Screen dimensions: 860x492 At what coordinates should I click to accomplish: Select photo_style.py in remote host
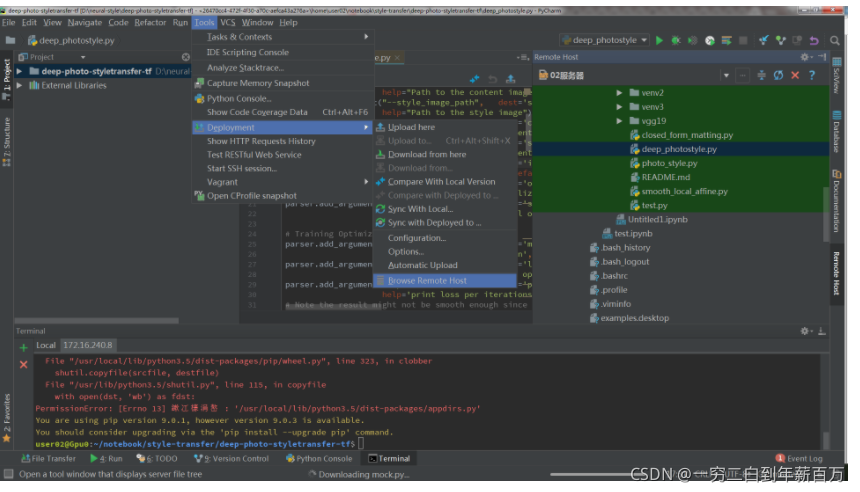pyautogui.click(x=664, y=163)
